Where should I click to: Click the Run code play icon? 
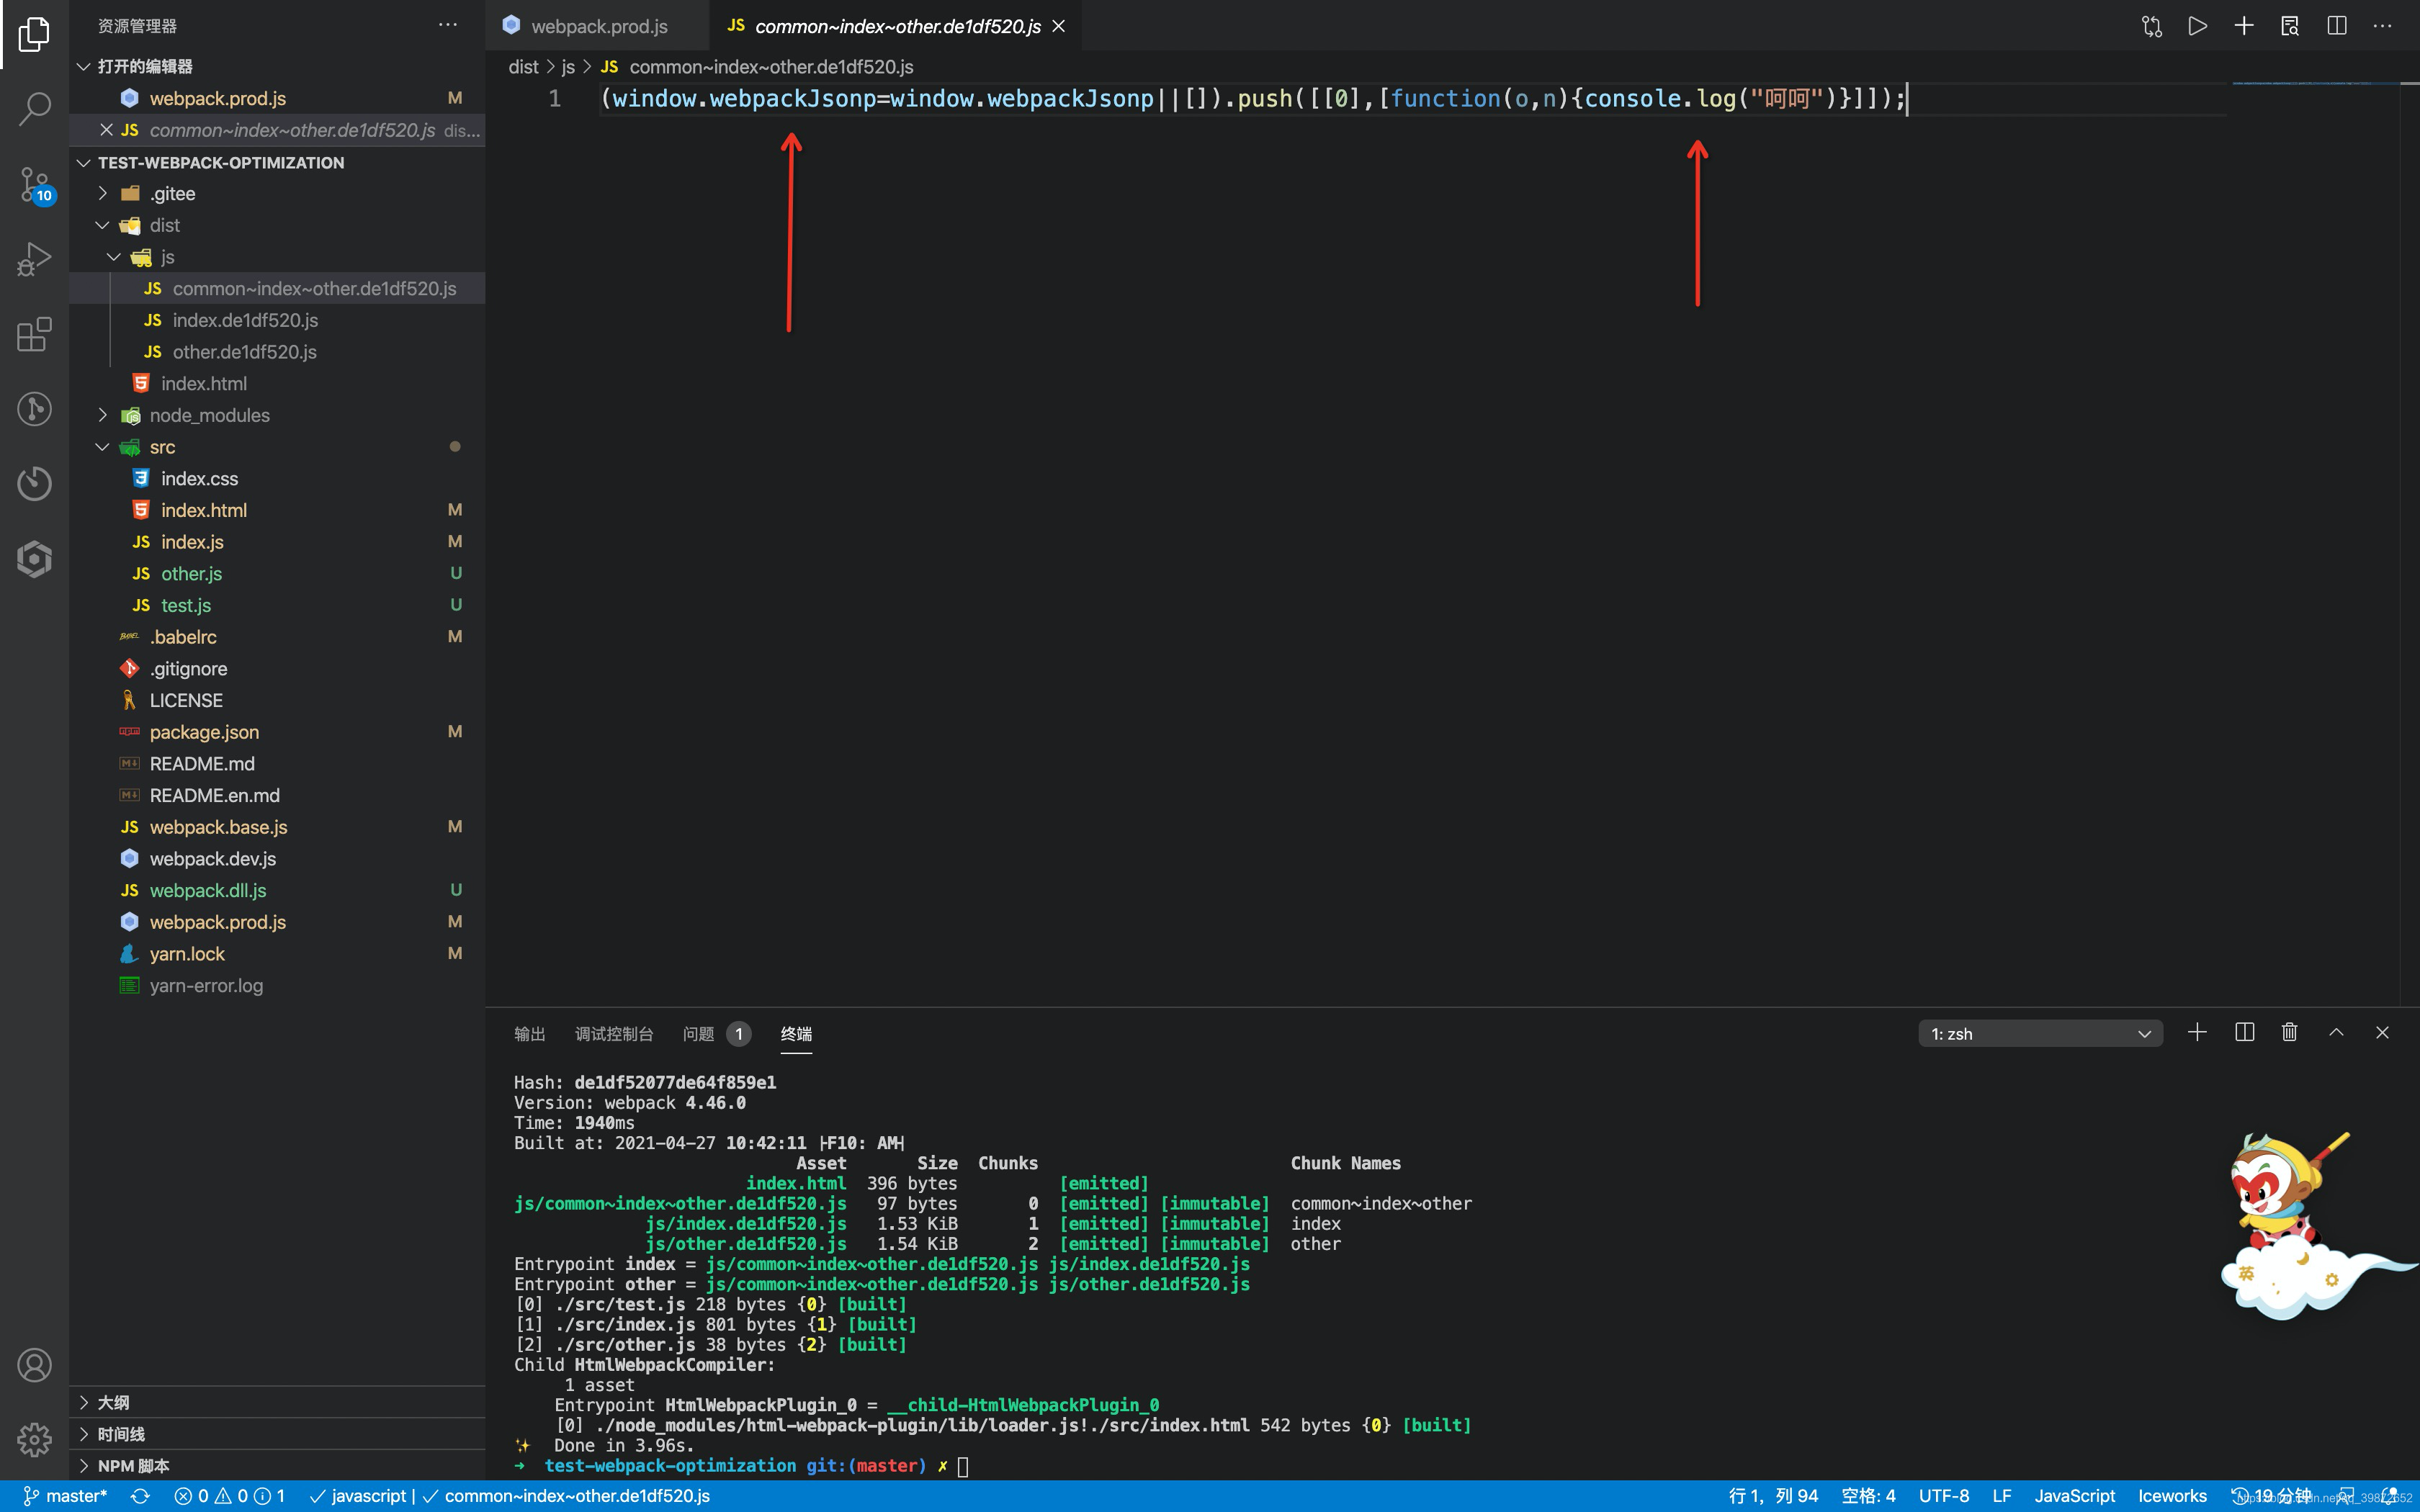[x=2197, y=26]
